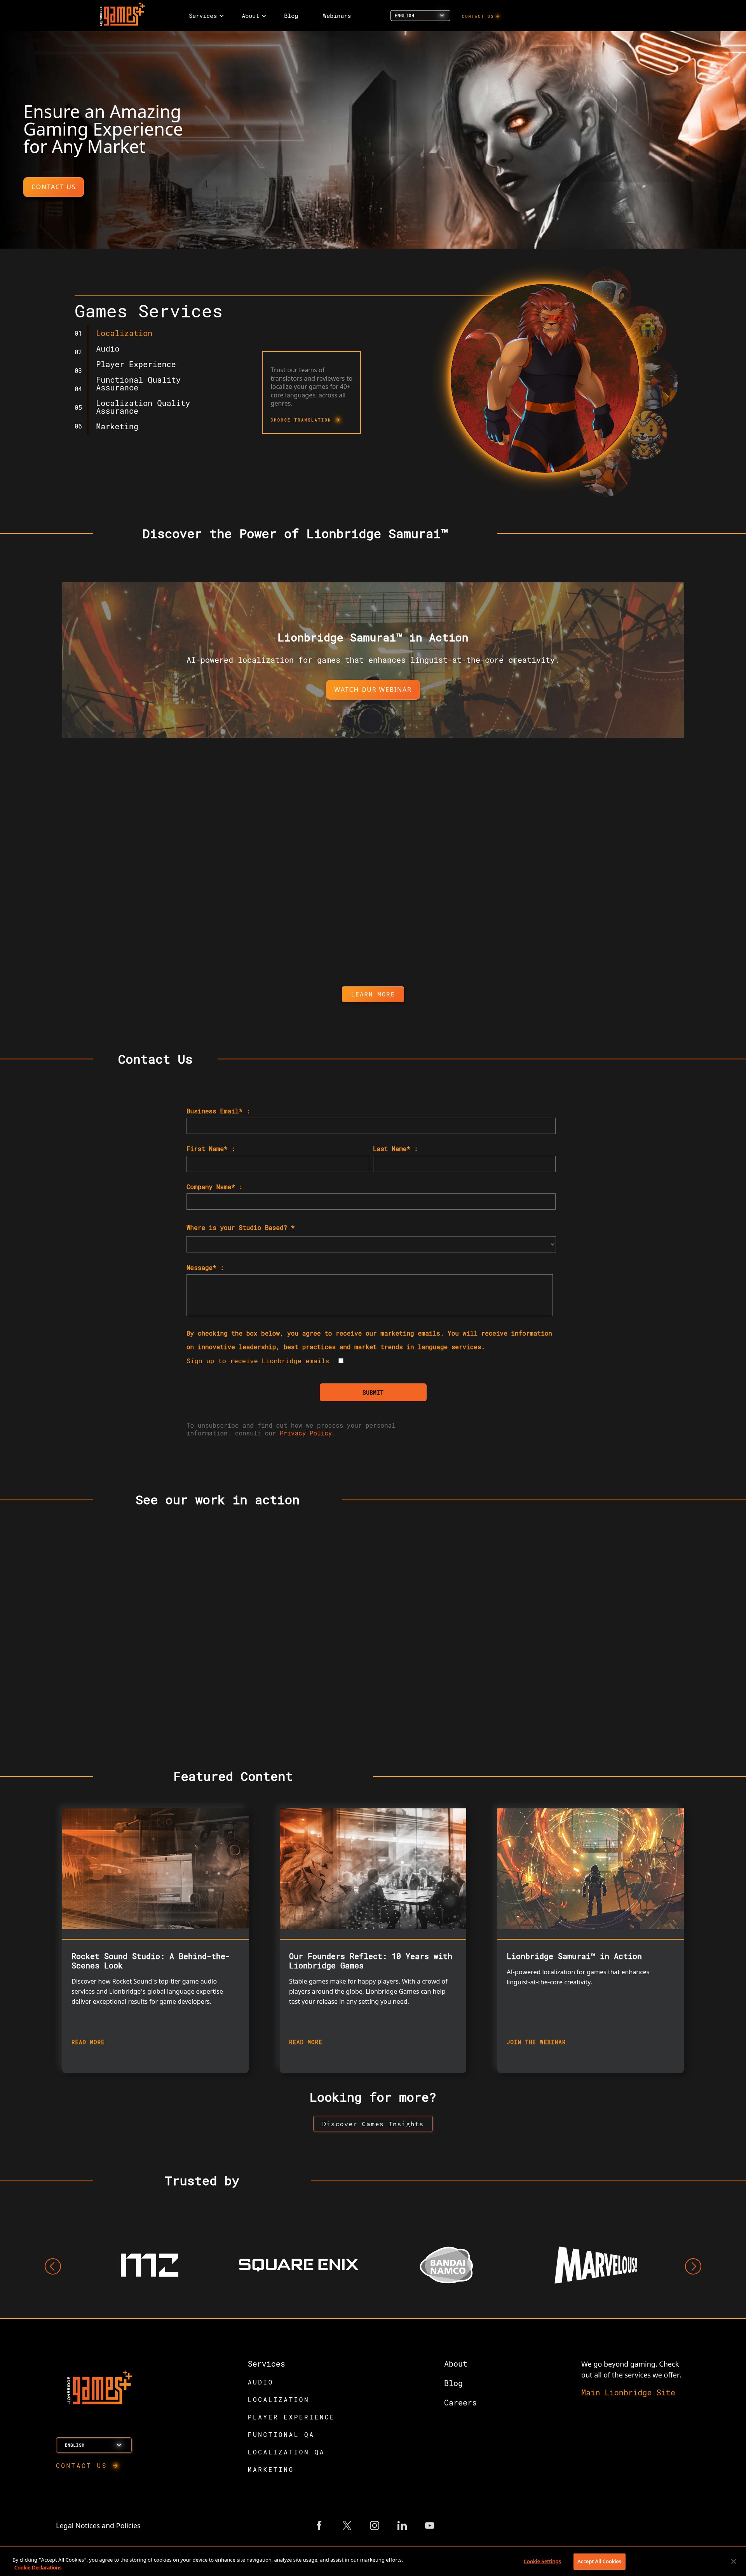Open the footer English language selector

[x=94, y=2445]
